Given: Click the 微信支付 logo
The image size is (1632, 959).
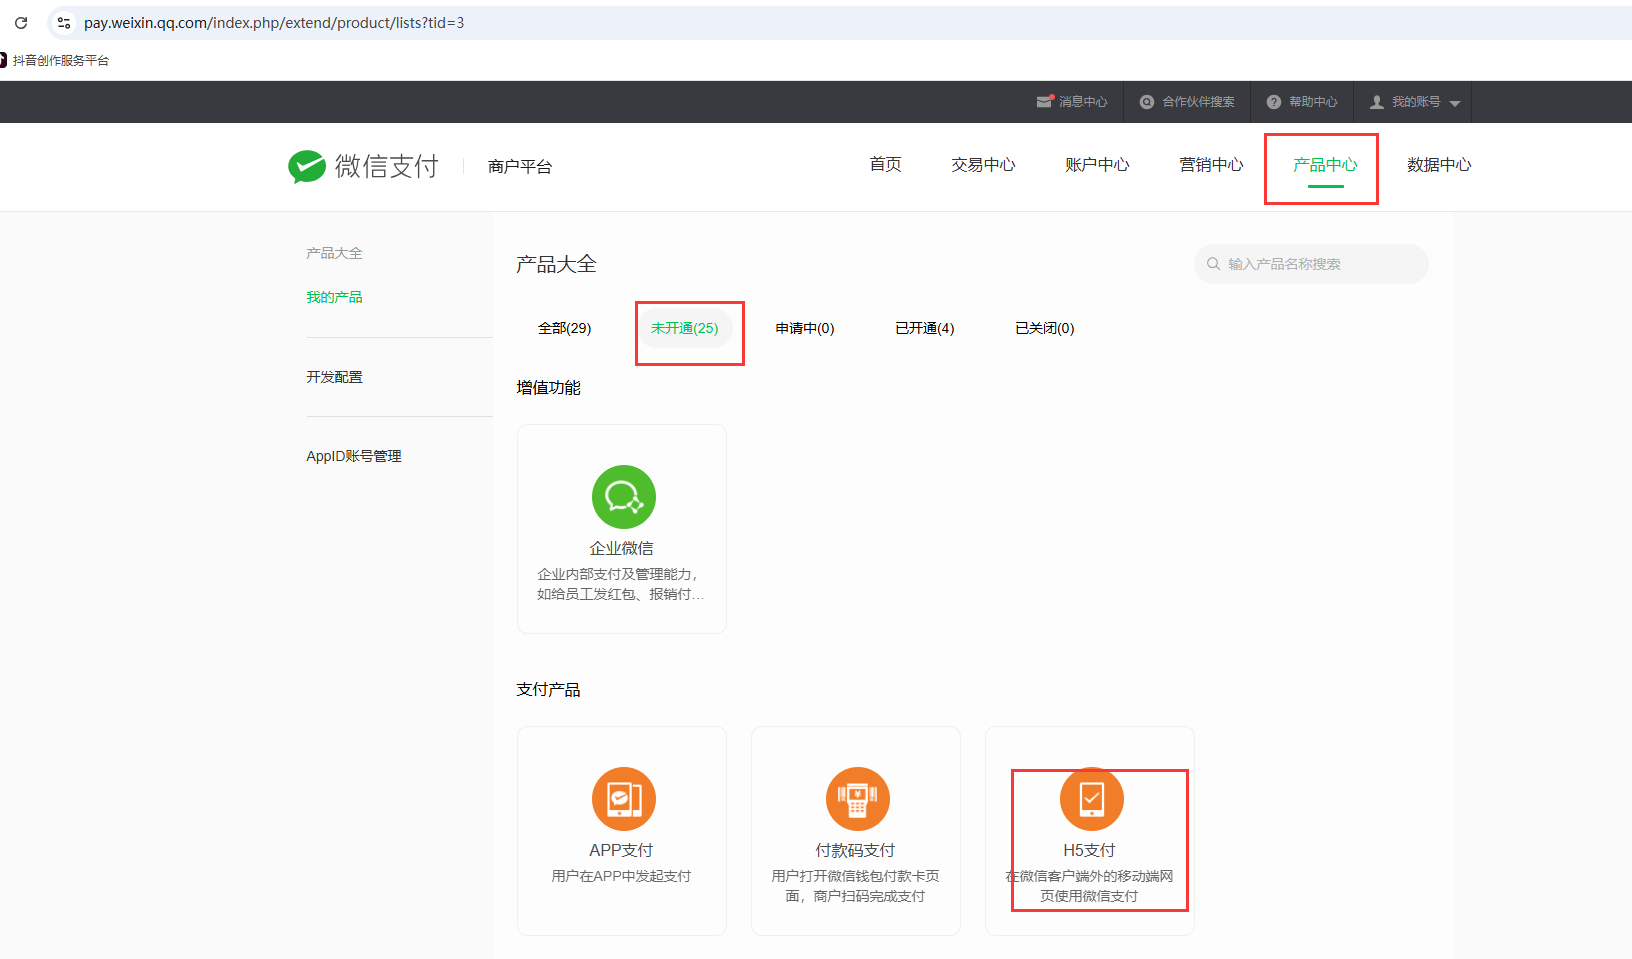Looking at the screenshot, I should (x=363, y=166).
